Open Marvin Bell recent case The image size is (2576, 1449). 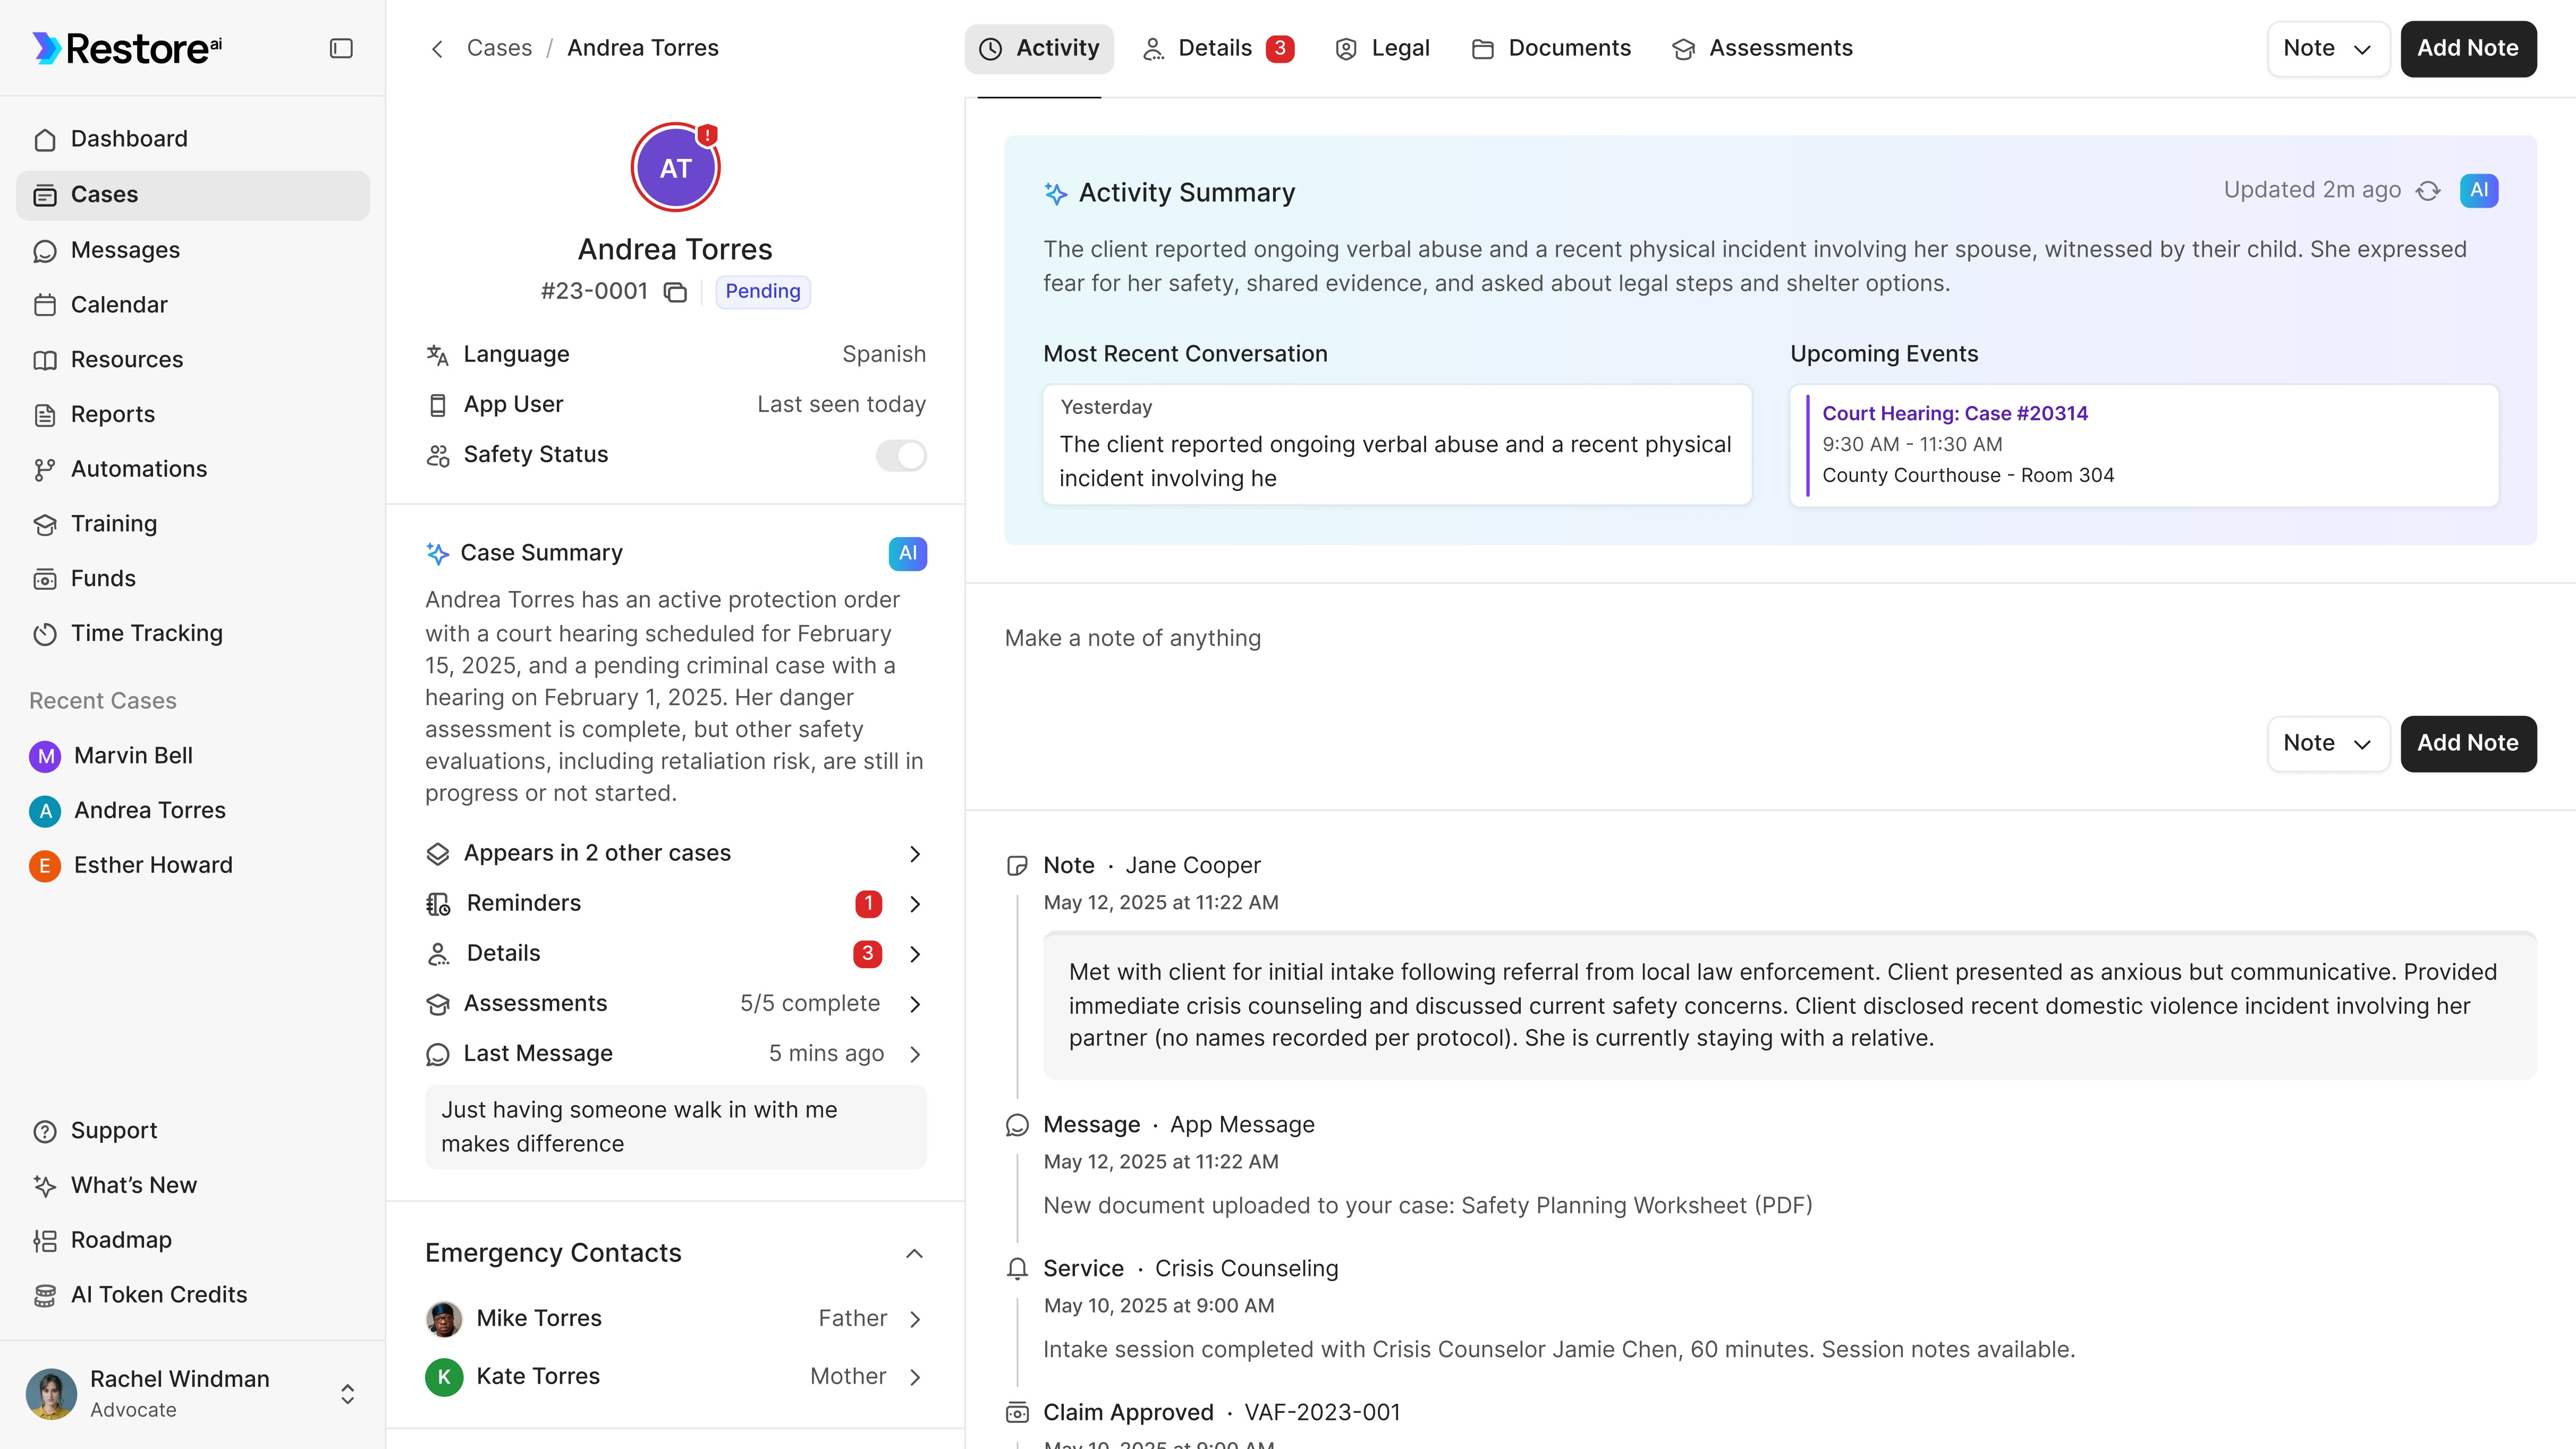132,755
